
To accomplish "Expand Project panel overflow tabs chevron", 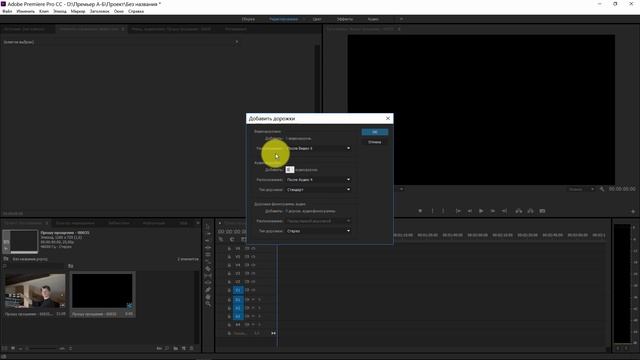I will (x=198, y=223).
